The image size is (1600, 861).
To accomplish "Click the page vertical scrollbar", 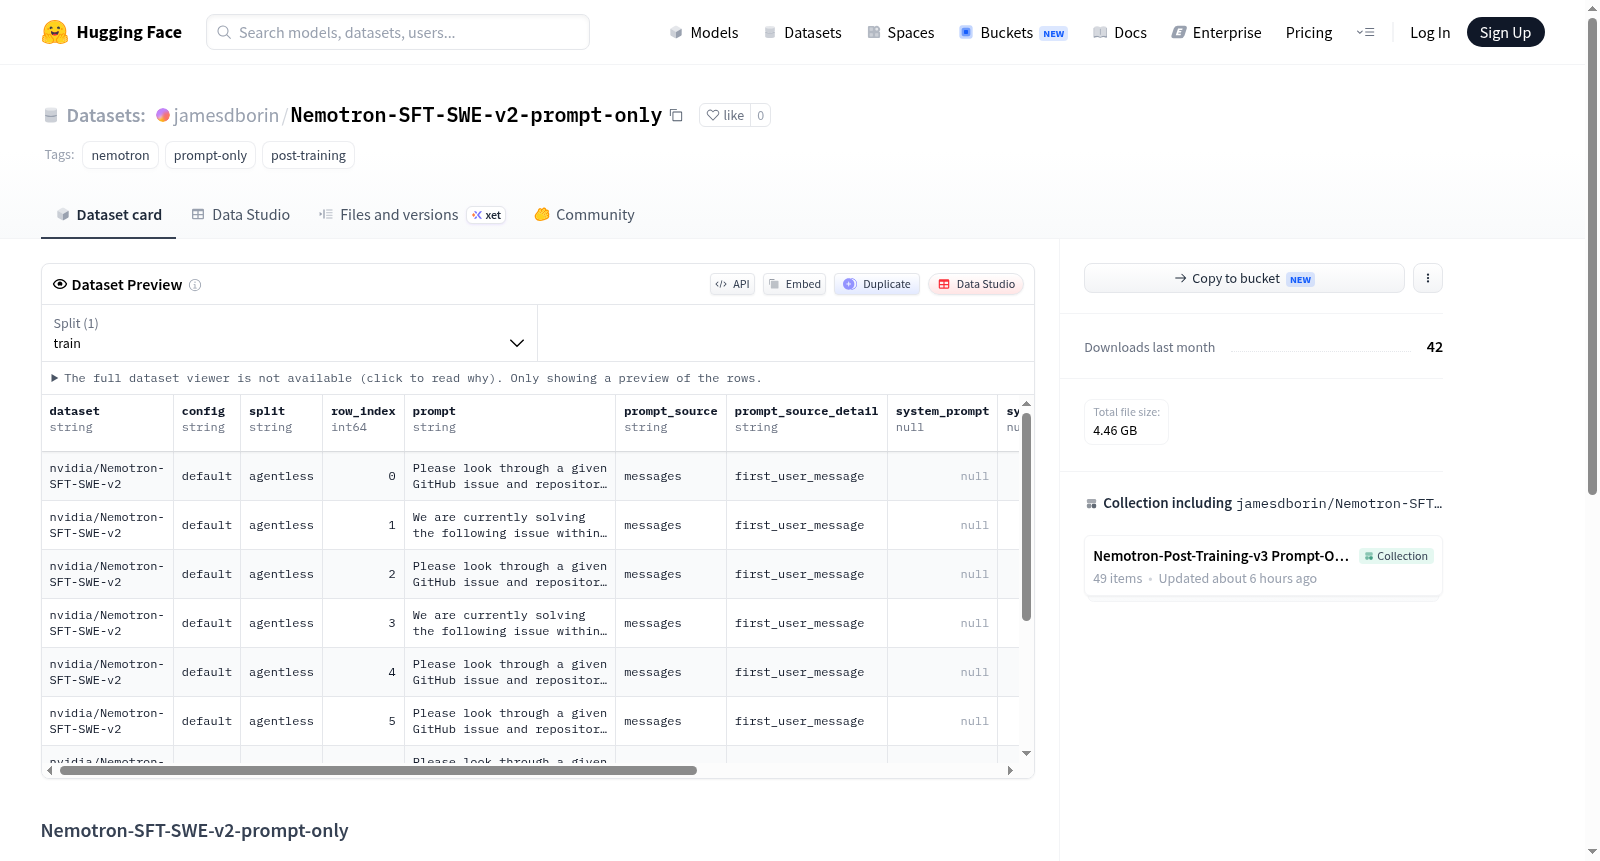I will 1593,255.
